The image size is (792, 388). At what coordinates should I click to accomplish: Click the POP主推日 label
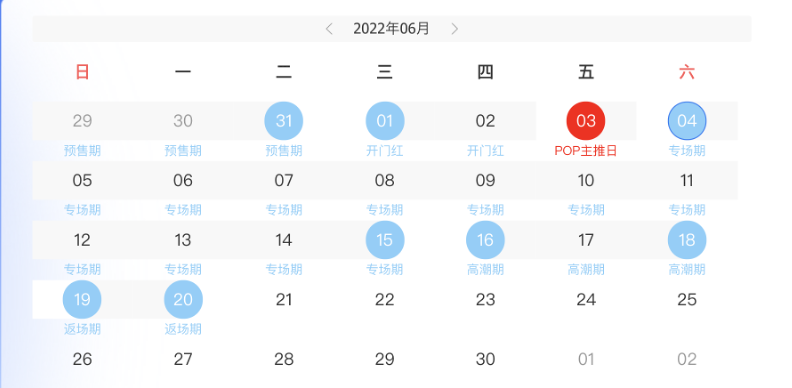tap(586, 151)
